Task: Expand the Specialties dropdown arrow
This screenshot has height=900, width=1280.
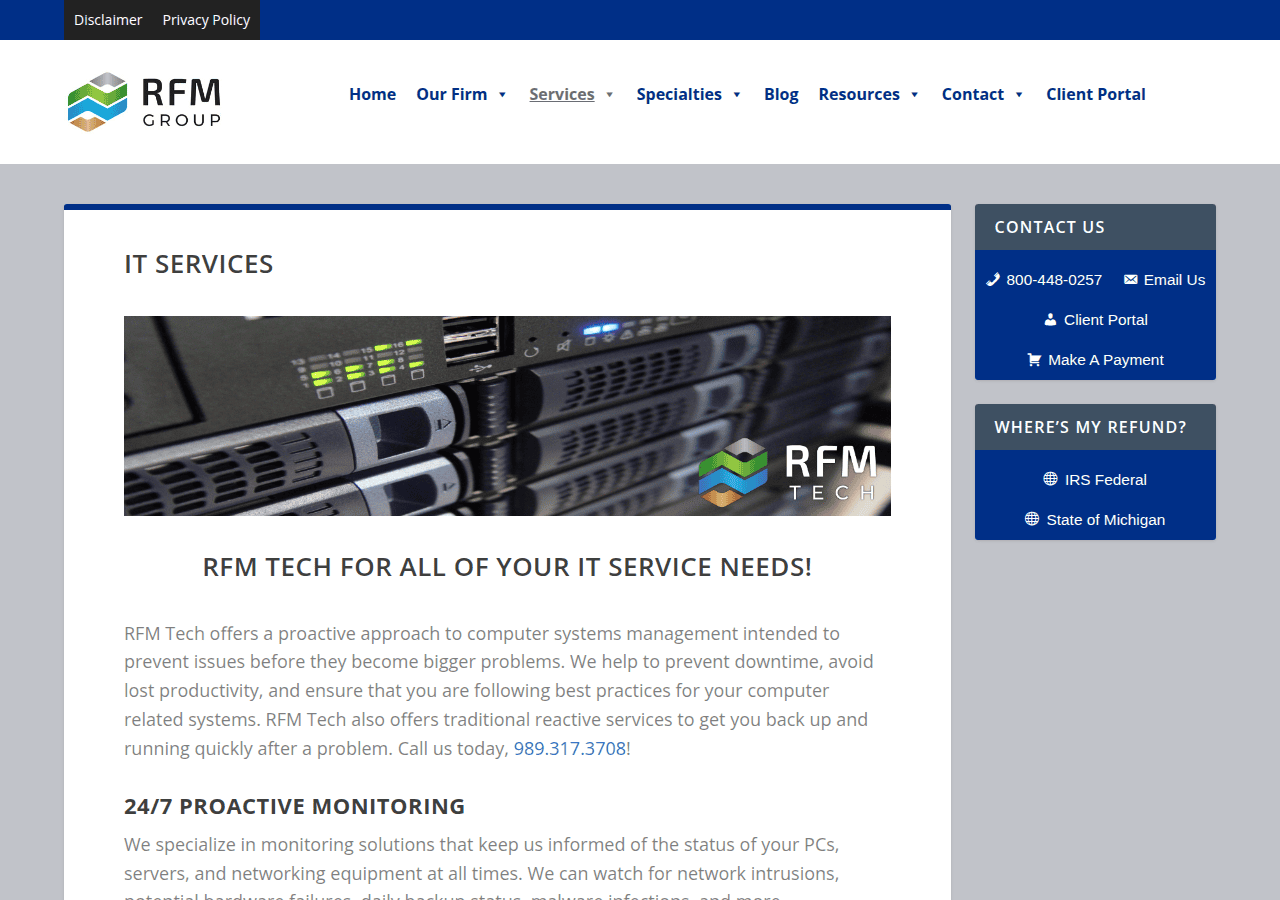Action: click(737, 94)
